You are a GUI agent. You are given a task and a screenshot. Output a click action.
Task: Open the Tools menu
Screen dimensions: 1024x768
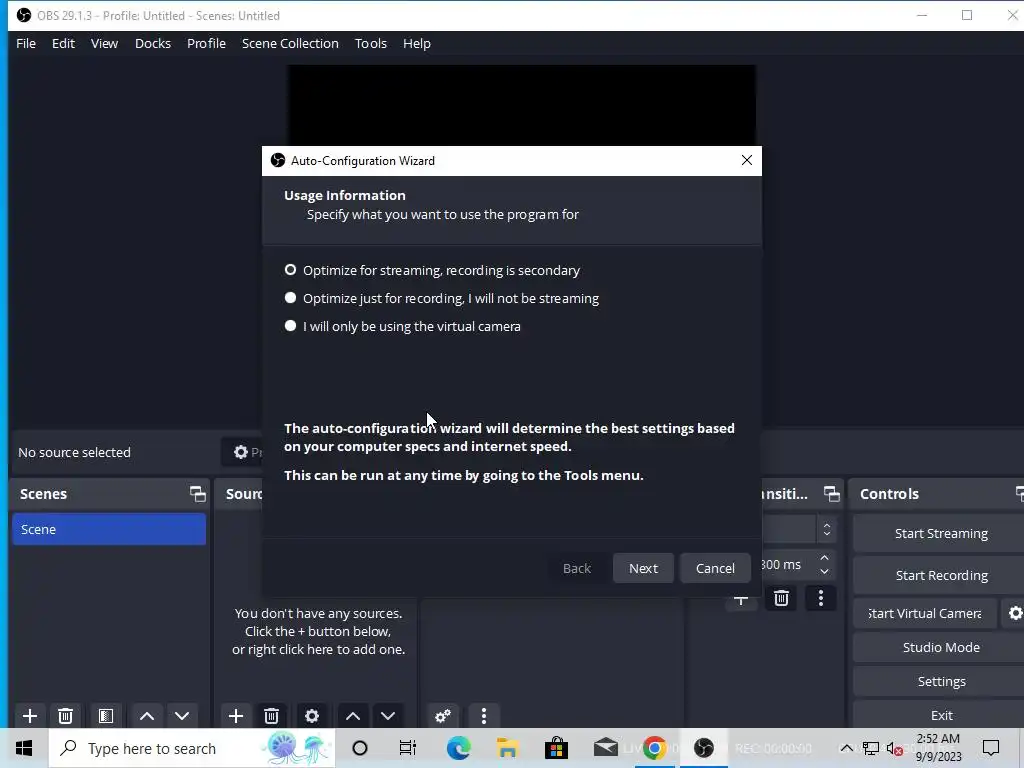[371, 43]
